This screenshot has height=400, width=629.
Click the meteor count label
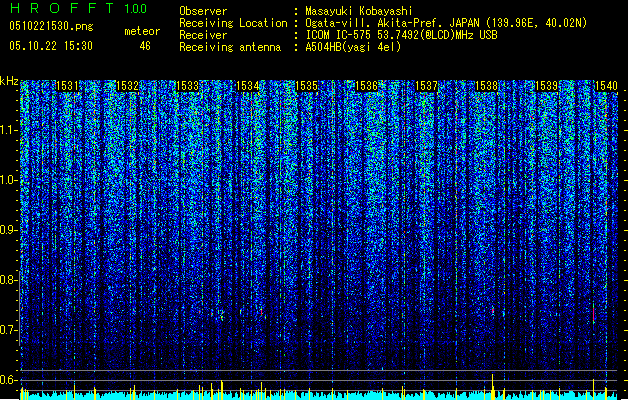point(142,31)
